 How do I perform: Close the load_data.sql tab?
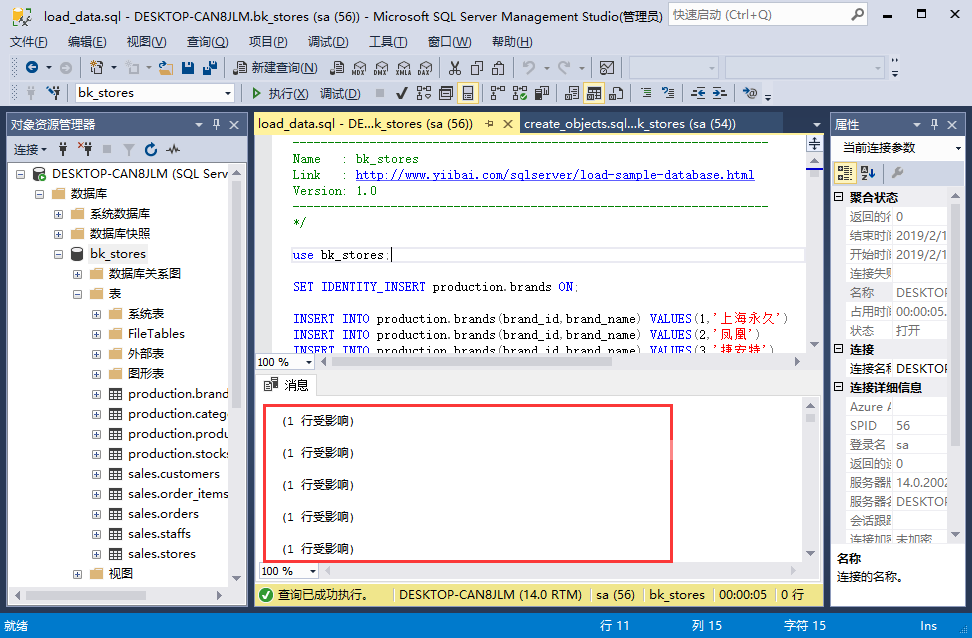(508, 124)
